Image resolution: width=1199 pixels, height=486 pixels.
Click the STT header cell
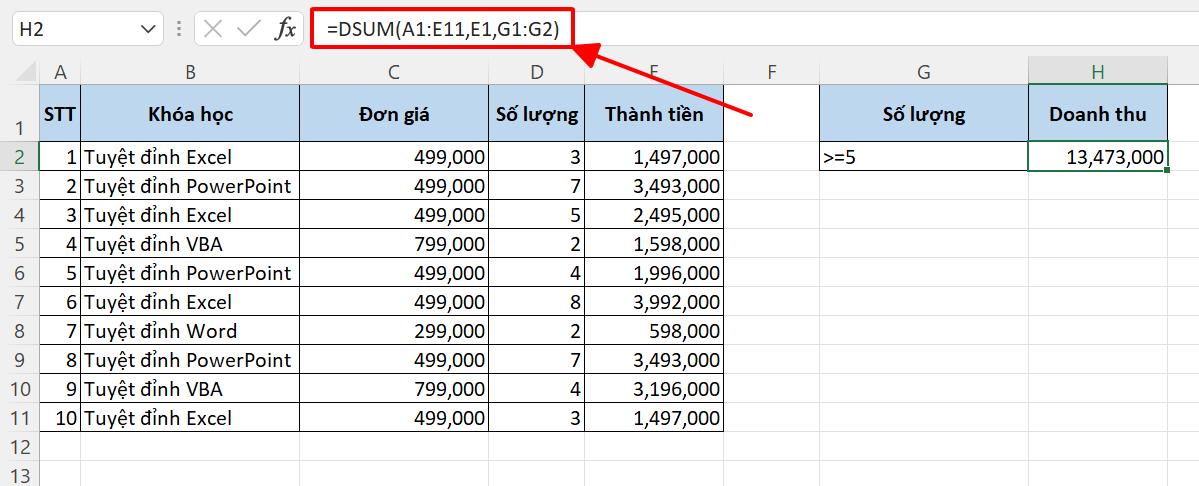(60, 113)
